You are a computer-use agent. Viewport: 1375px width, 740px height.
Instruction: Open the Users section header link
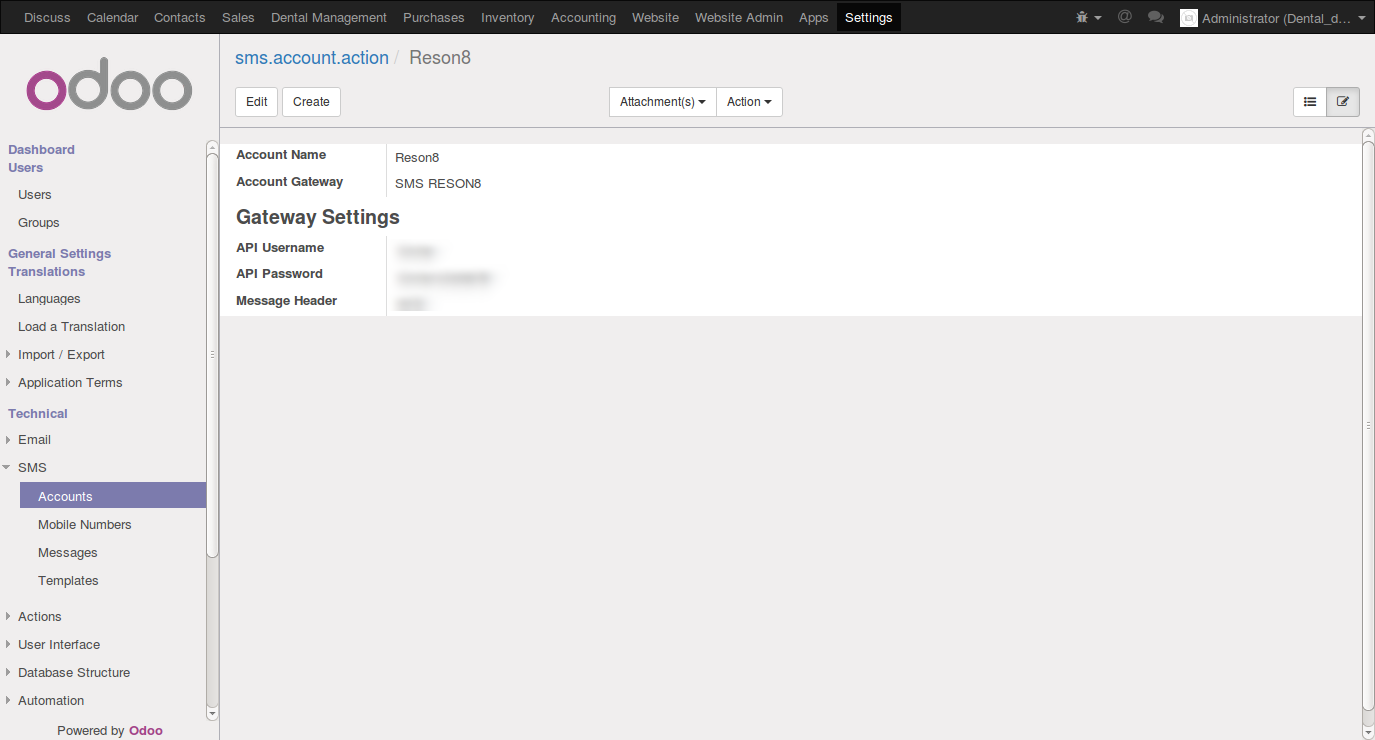(x=26, y=168)
